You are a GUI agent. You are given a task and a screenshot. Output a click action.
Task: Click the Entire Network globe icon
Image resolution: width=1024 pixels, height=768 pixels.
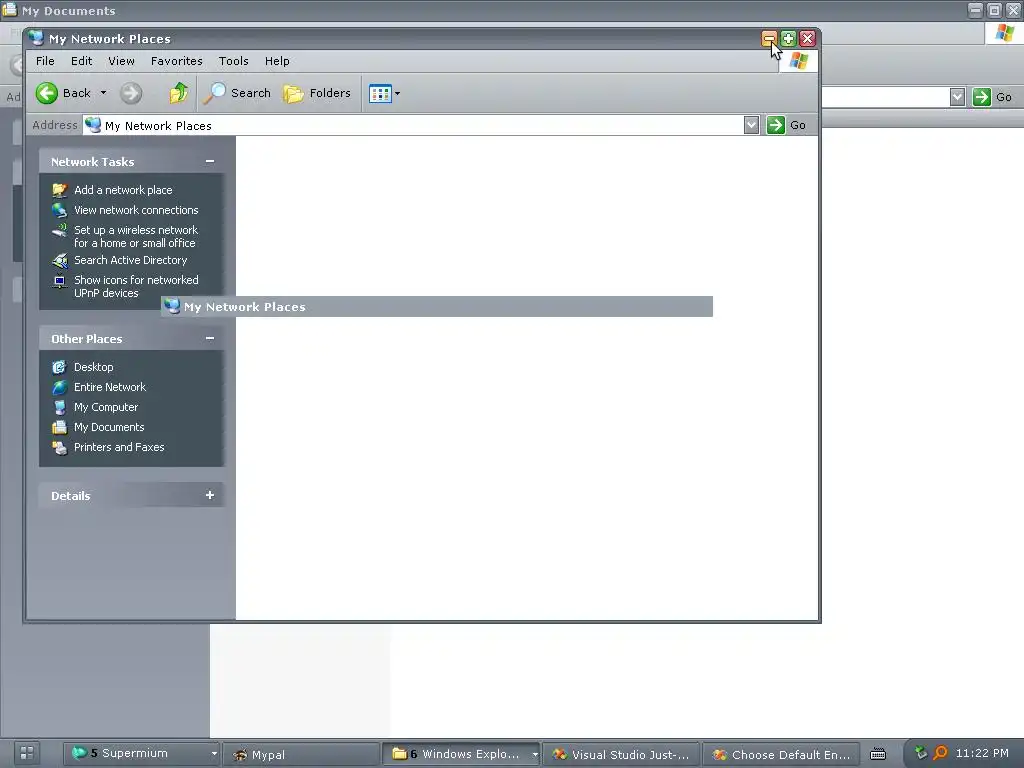coord(59,387)
